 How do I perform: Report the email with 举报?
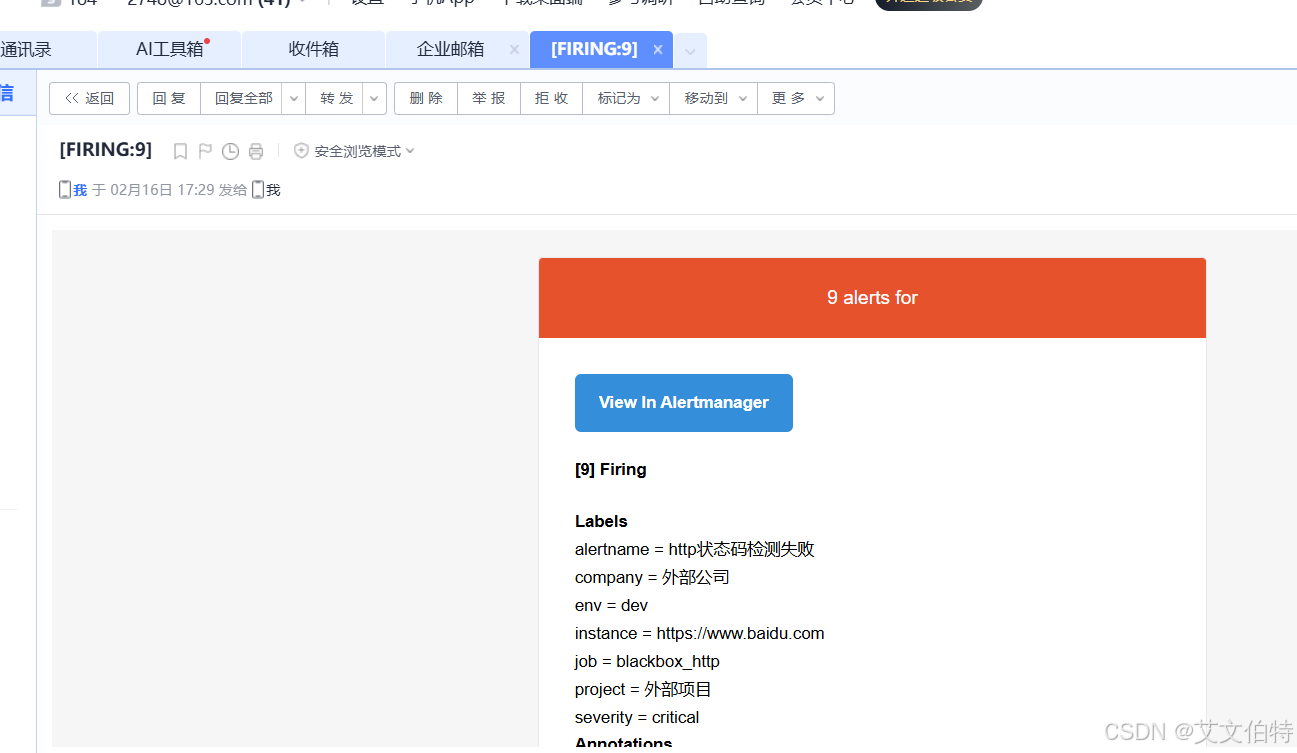point(489,98)
